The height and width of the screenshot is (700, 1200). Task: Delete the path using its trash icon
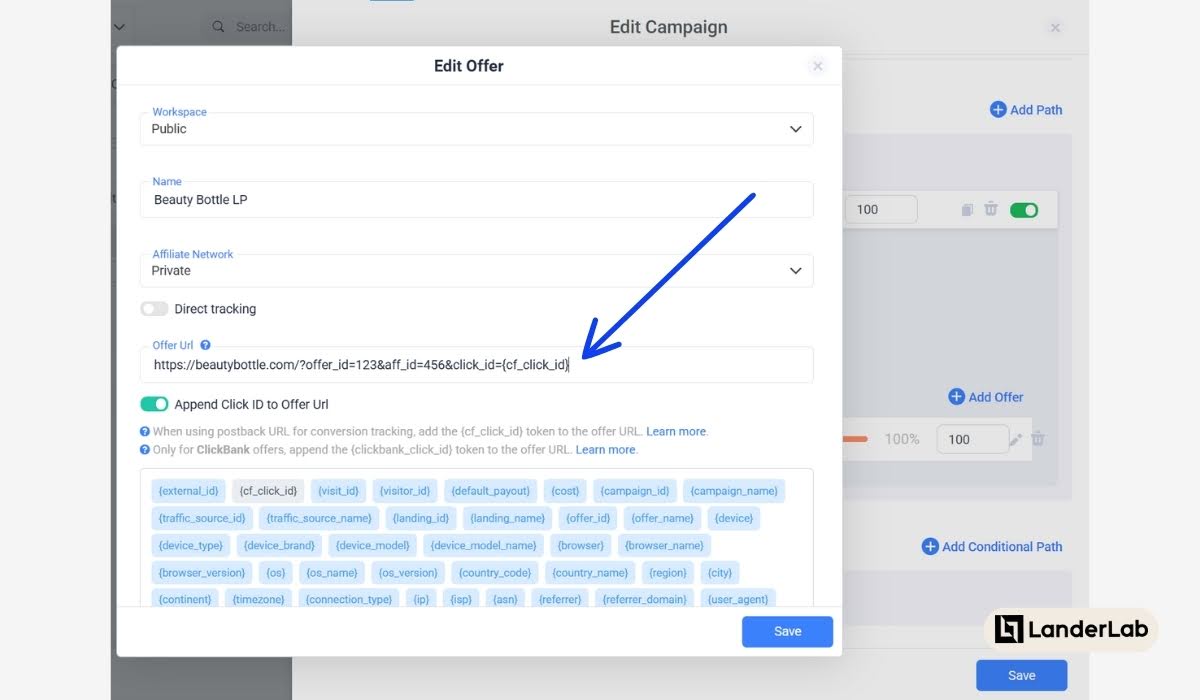(990, 209)
